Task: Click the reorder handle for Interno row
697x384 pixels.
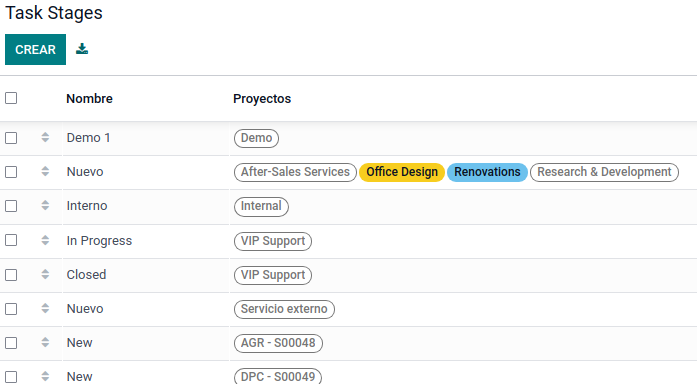Action: [45, 205]
